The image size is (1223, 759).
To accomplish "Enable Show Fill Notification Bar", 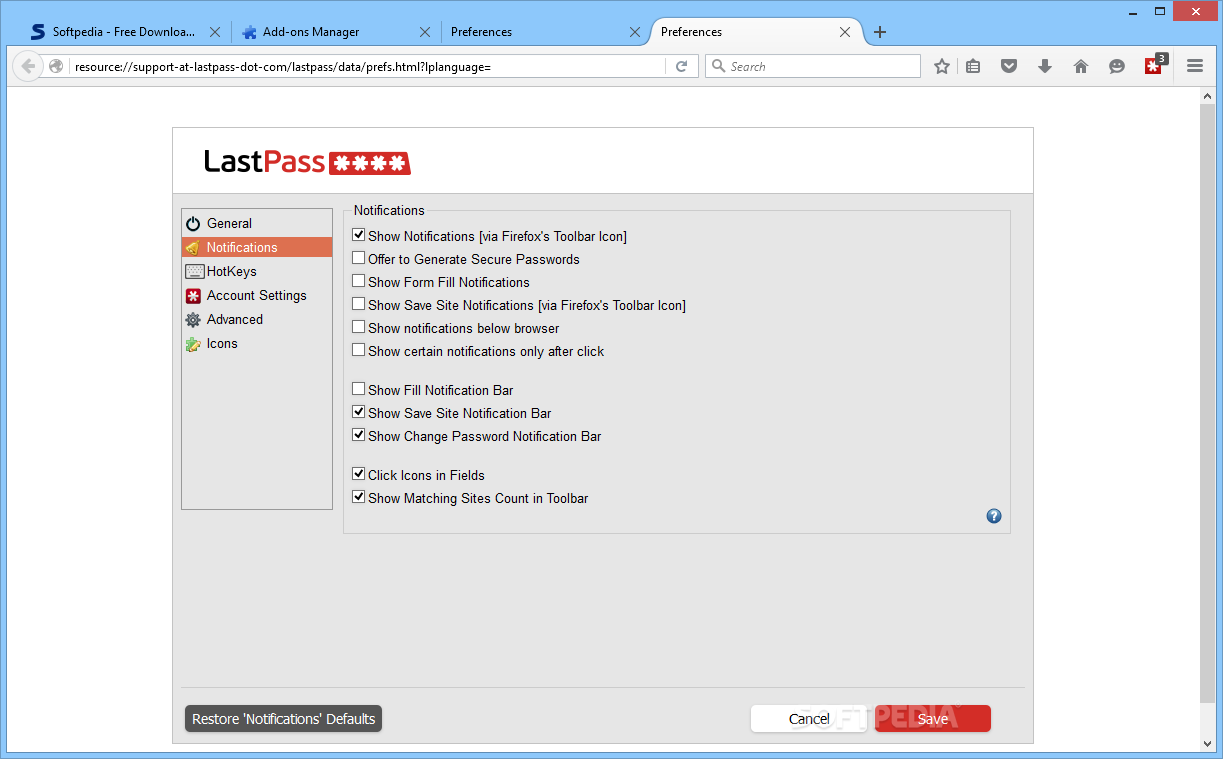I will [359, 389].
